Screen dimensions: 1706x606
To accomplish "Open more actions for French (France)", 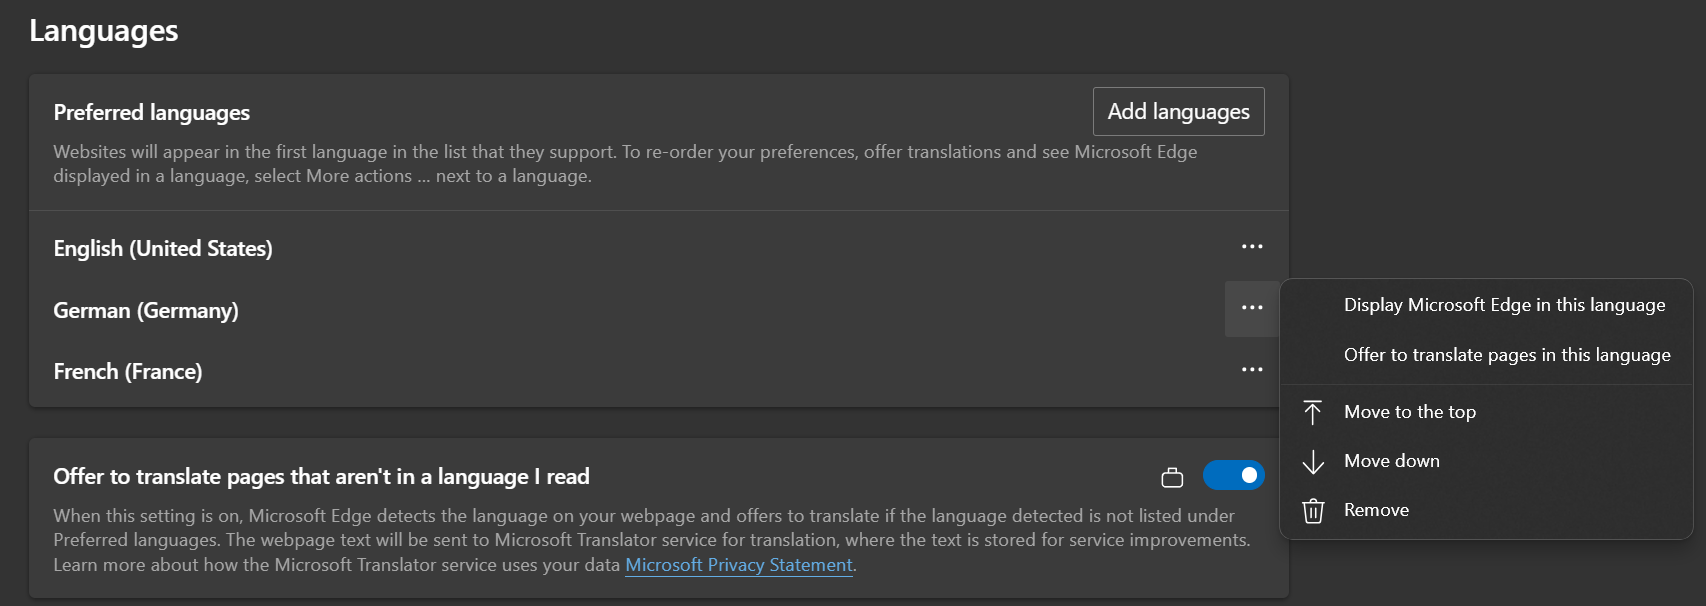I will tap(1252, 370).
